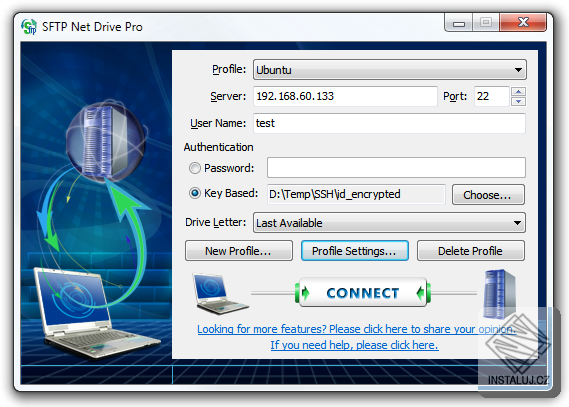Click the Port number field
This screenshot has width=569, height=407.
click(492, 96)
